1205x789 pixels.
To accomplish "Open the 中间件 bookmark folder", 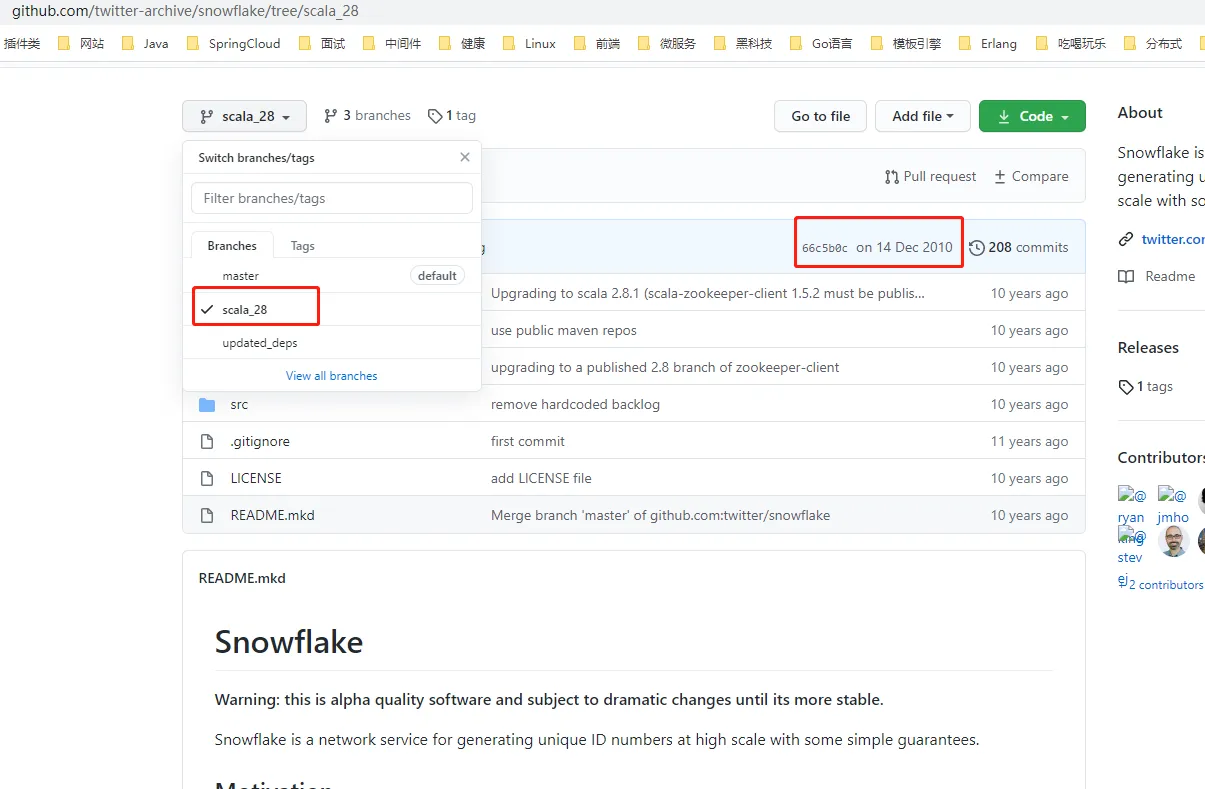I will (x=392, y=43).
